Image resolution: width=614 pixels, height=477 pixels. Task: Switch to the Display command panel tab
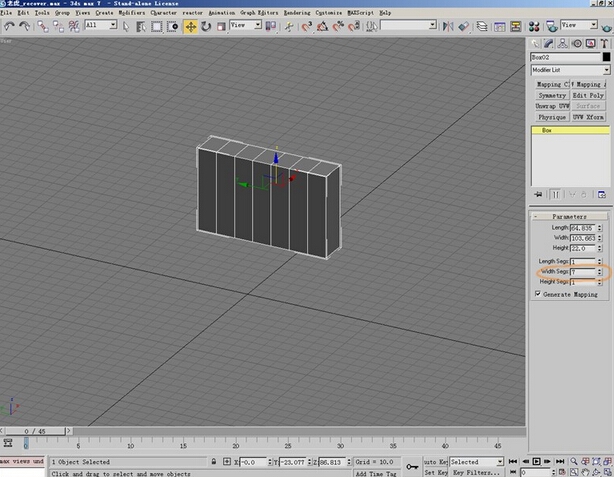tap(590, 43)
